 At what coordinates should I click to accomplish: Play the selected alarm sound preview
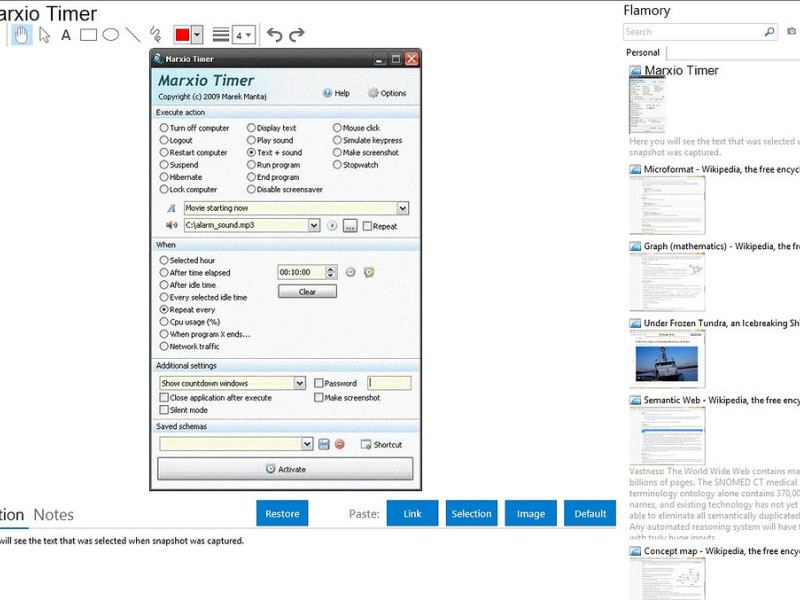332,226
